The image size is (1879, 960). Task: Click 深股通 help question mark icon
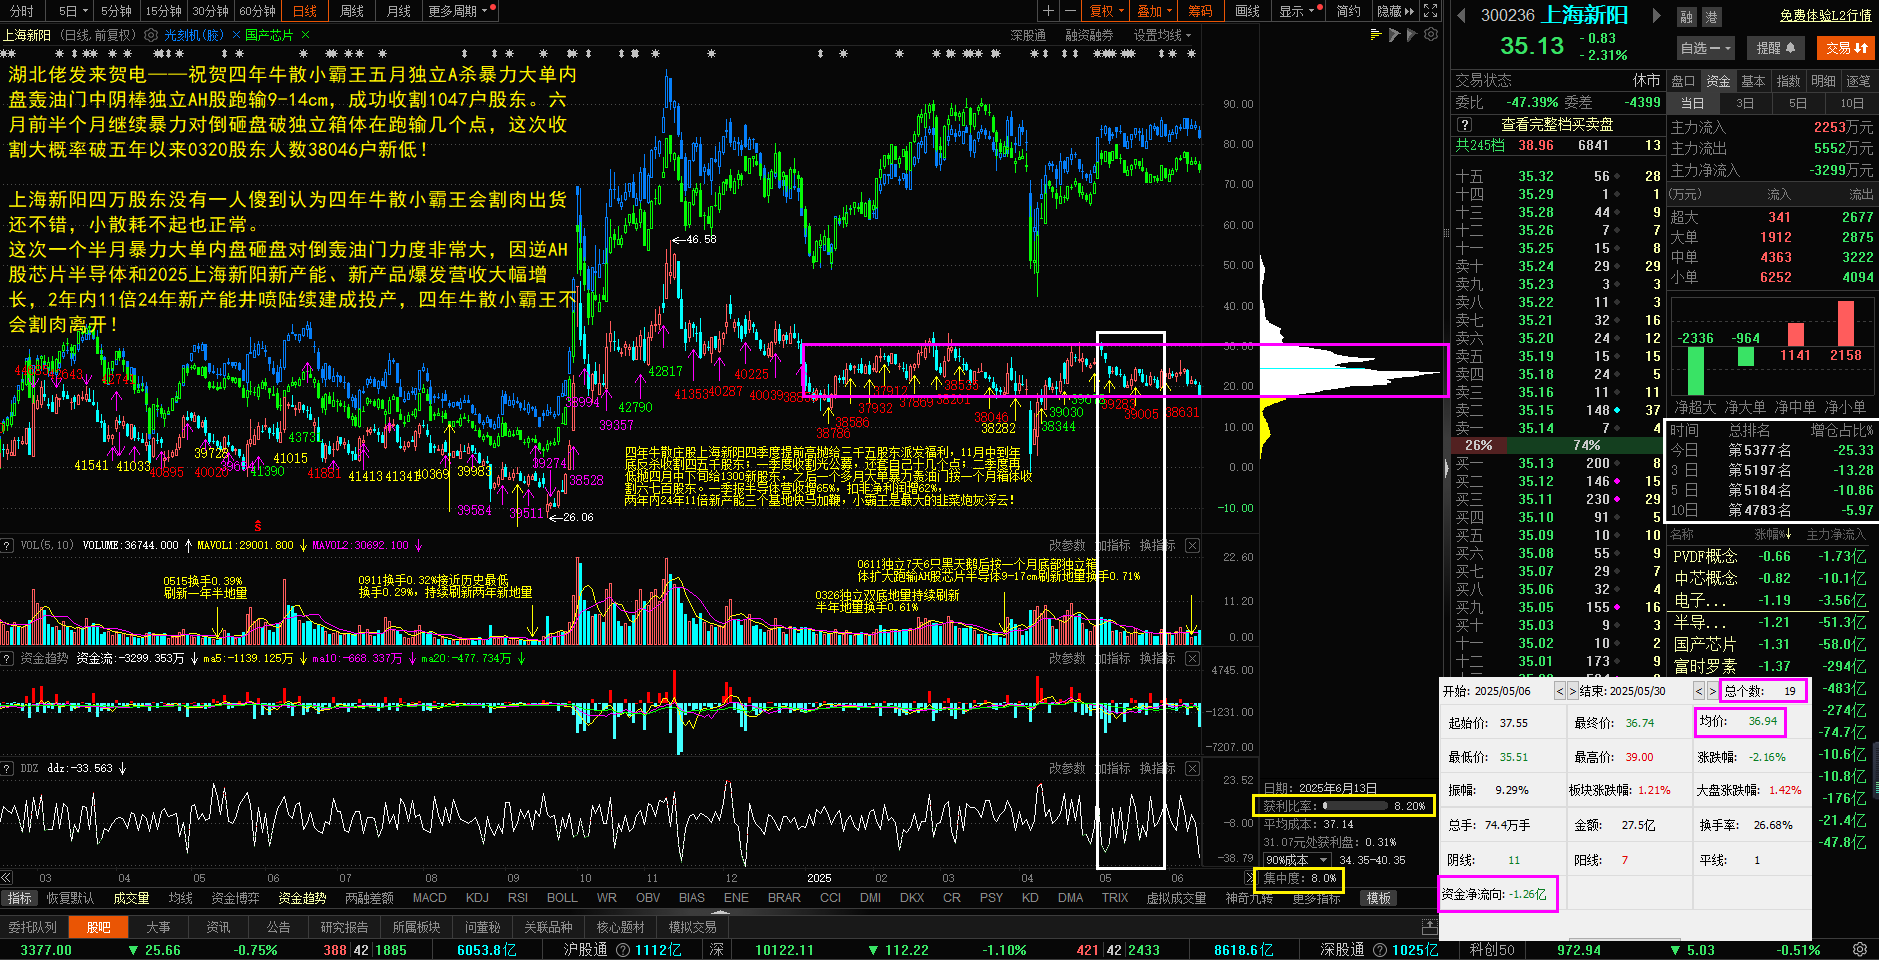pos(1380,950)
